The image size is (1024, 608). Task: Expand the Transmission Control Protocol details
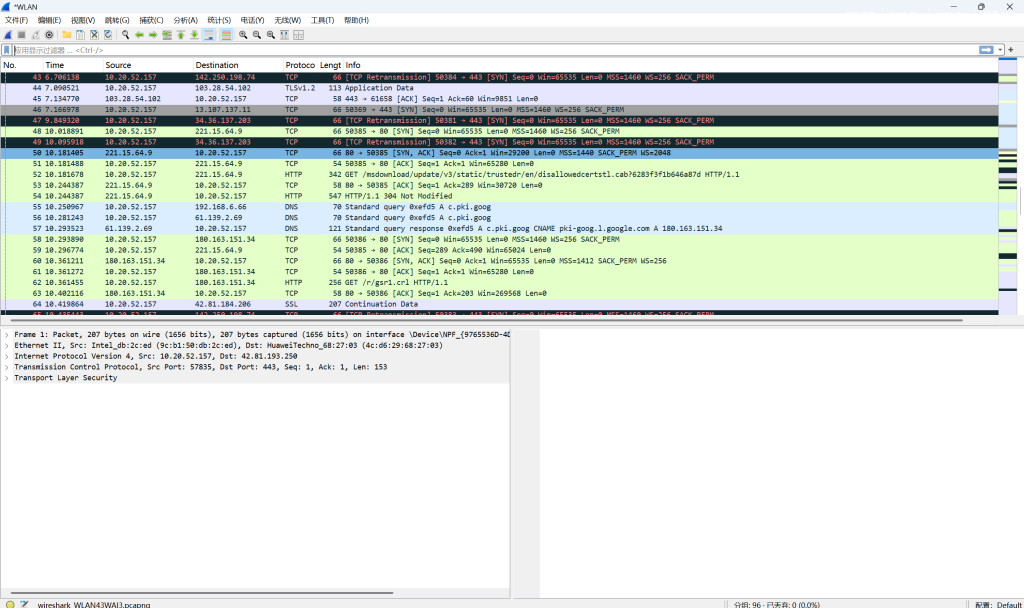(x=7, y=367)
